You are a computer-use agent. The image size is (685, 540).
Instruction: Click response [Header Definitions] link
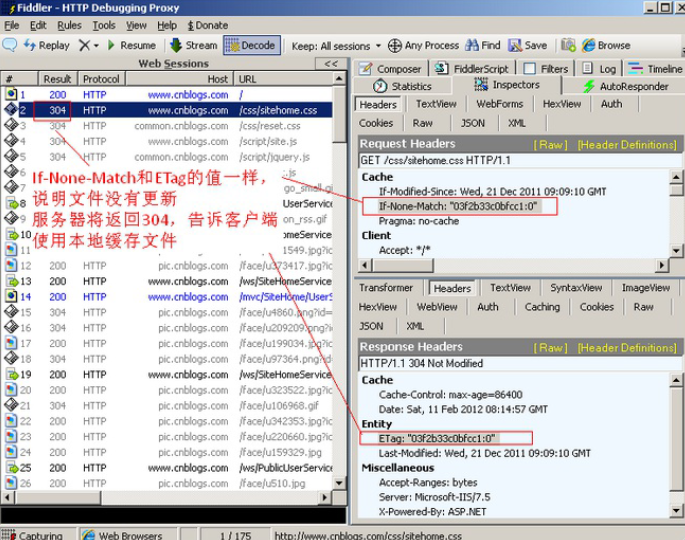pyautogui.click(x=627, y=347)
